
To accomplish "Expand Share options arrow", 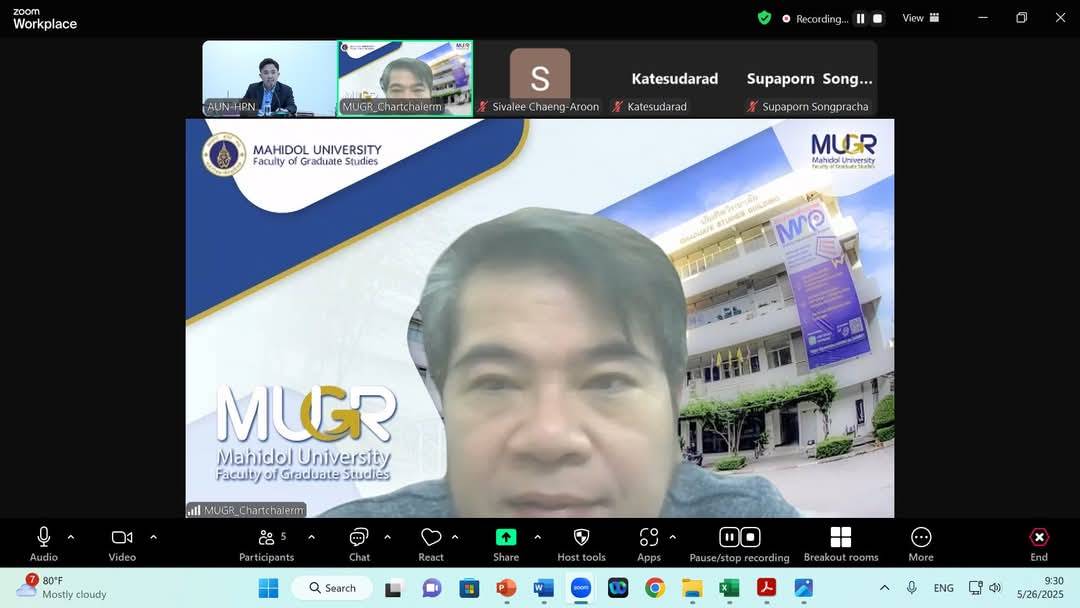I will 537,537.
